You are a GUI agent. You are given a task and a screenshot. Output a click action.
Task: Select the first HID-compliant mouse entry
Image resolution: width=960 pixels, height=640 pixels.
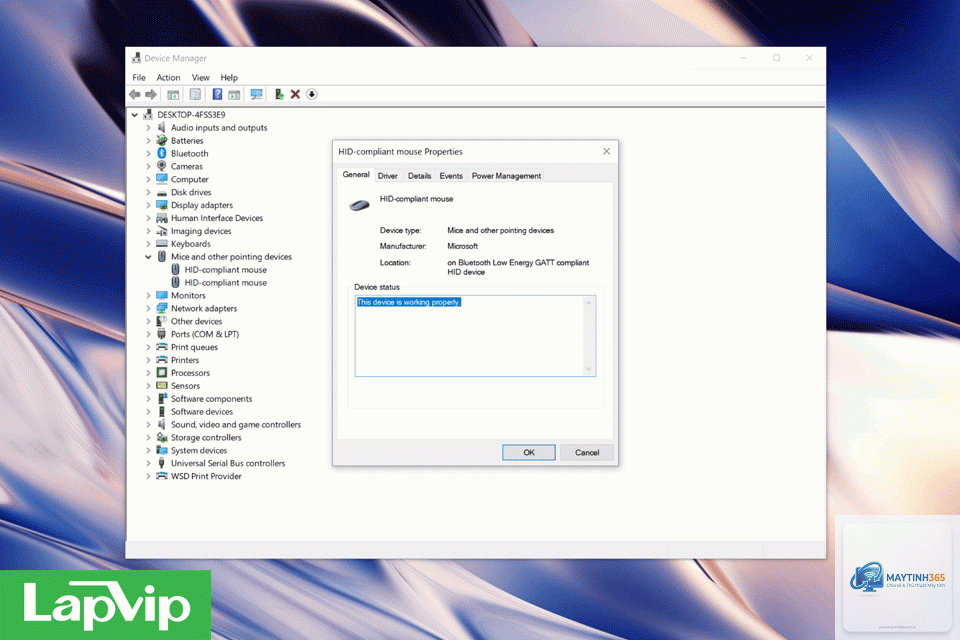click(225, 269)
